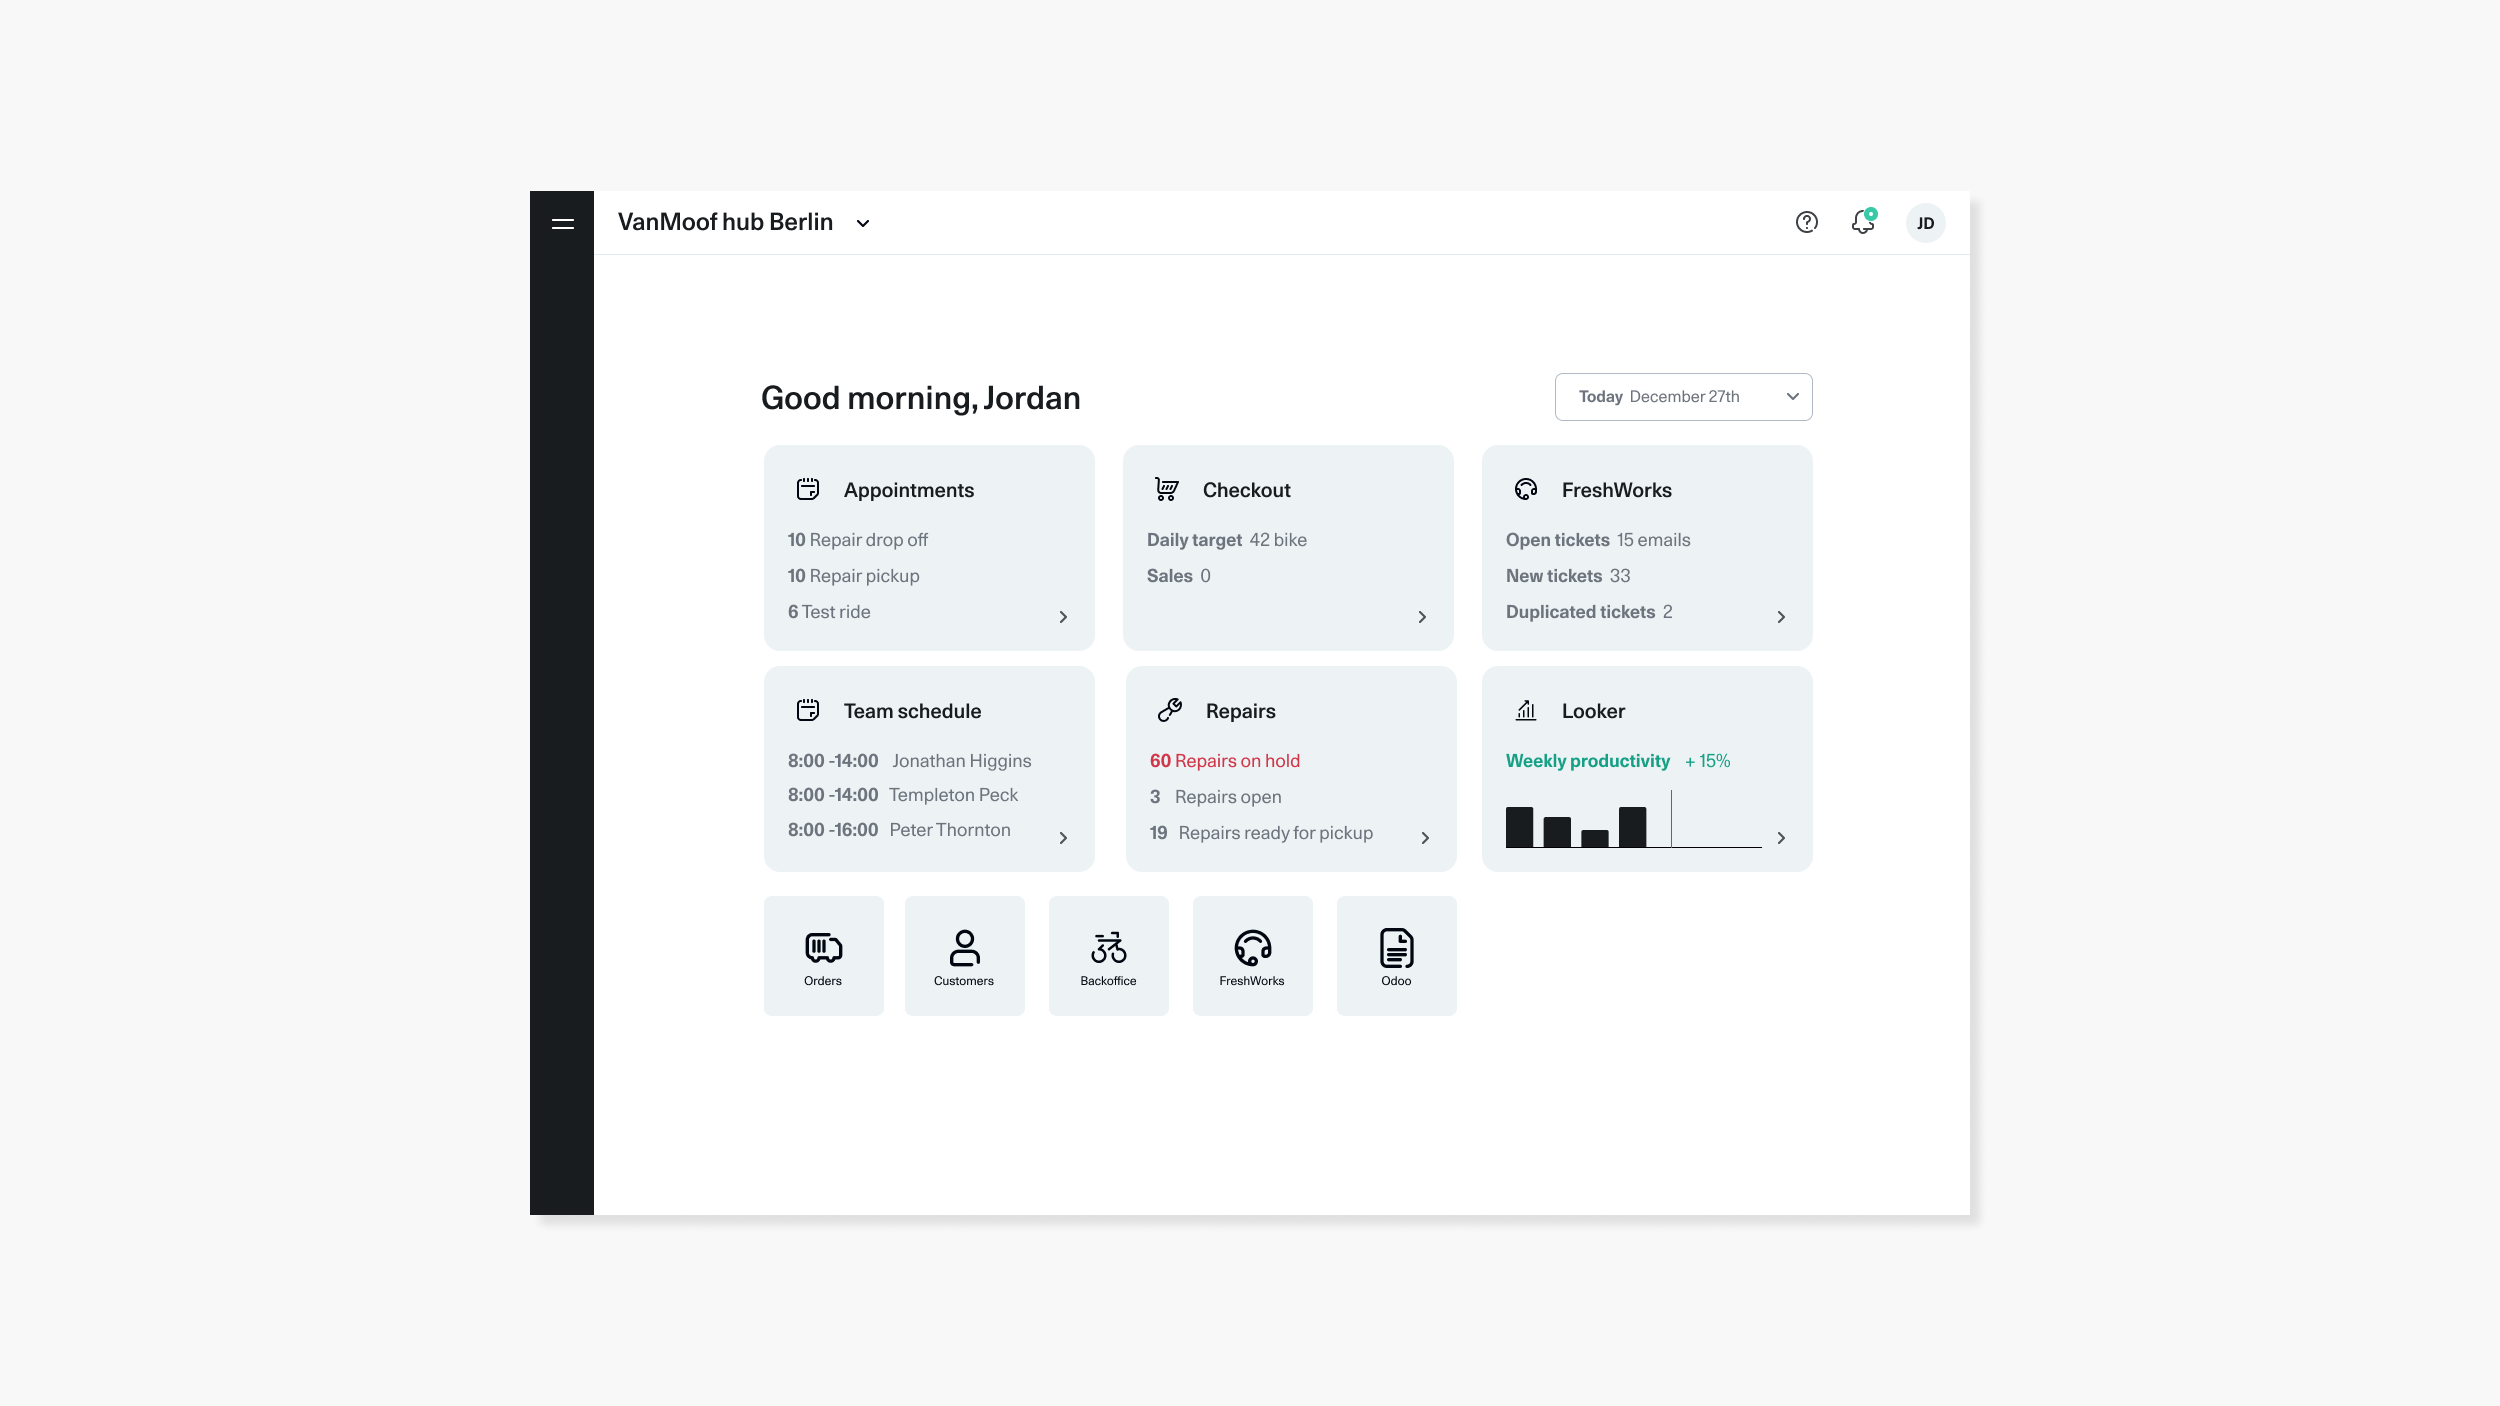This screenshot has height=1406, width=2500.
Task: Select Templeton Peck schedule row
Action: click(x=903, y=795)
